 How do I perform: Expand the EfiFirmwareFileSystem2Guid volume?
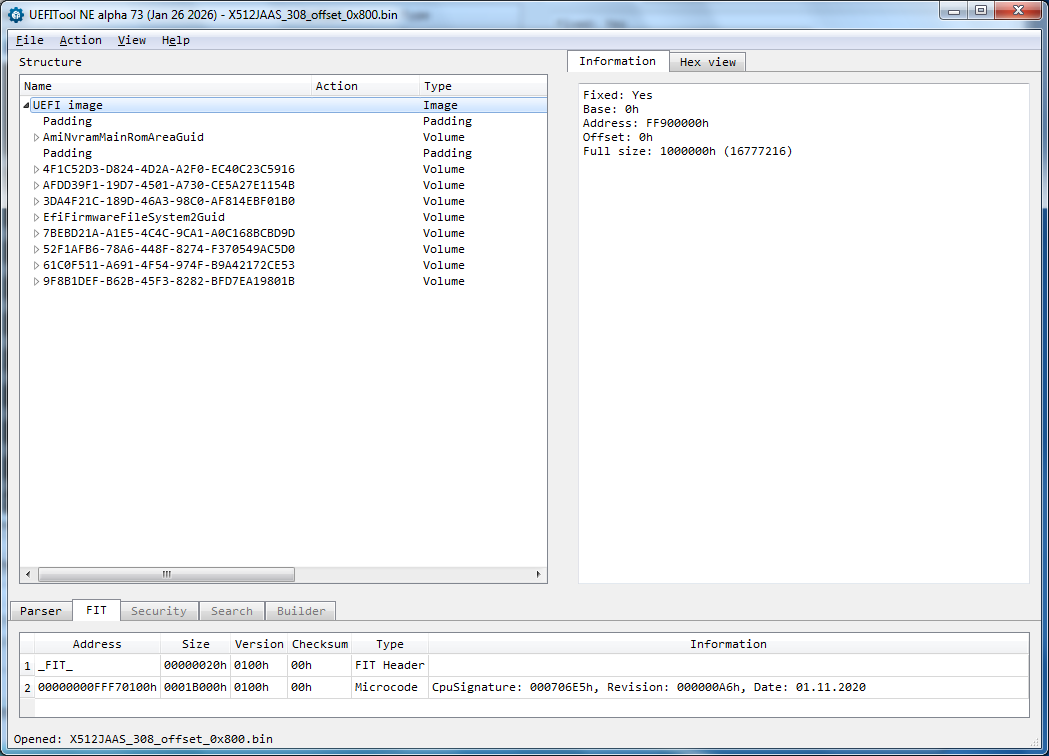[x=37, y=218]
